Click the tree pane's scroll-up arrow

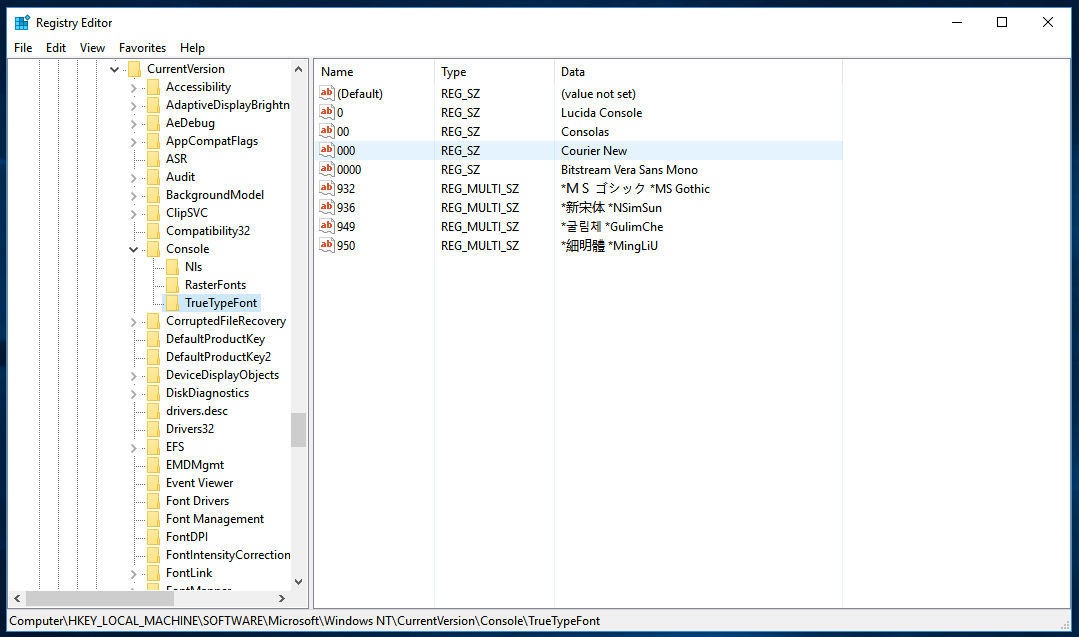[x=298, y=69]
